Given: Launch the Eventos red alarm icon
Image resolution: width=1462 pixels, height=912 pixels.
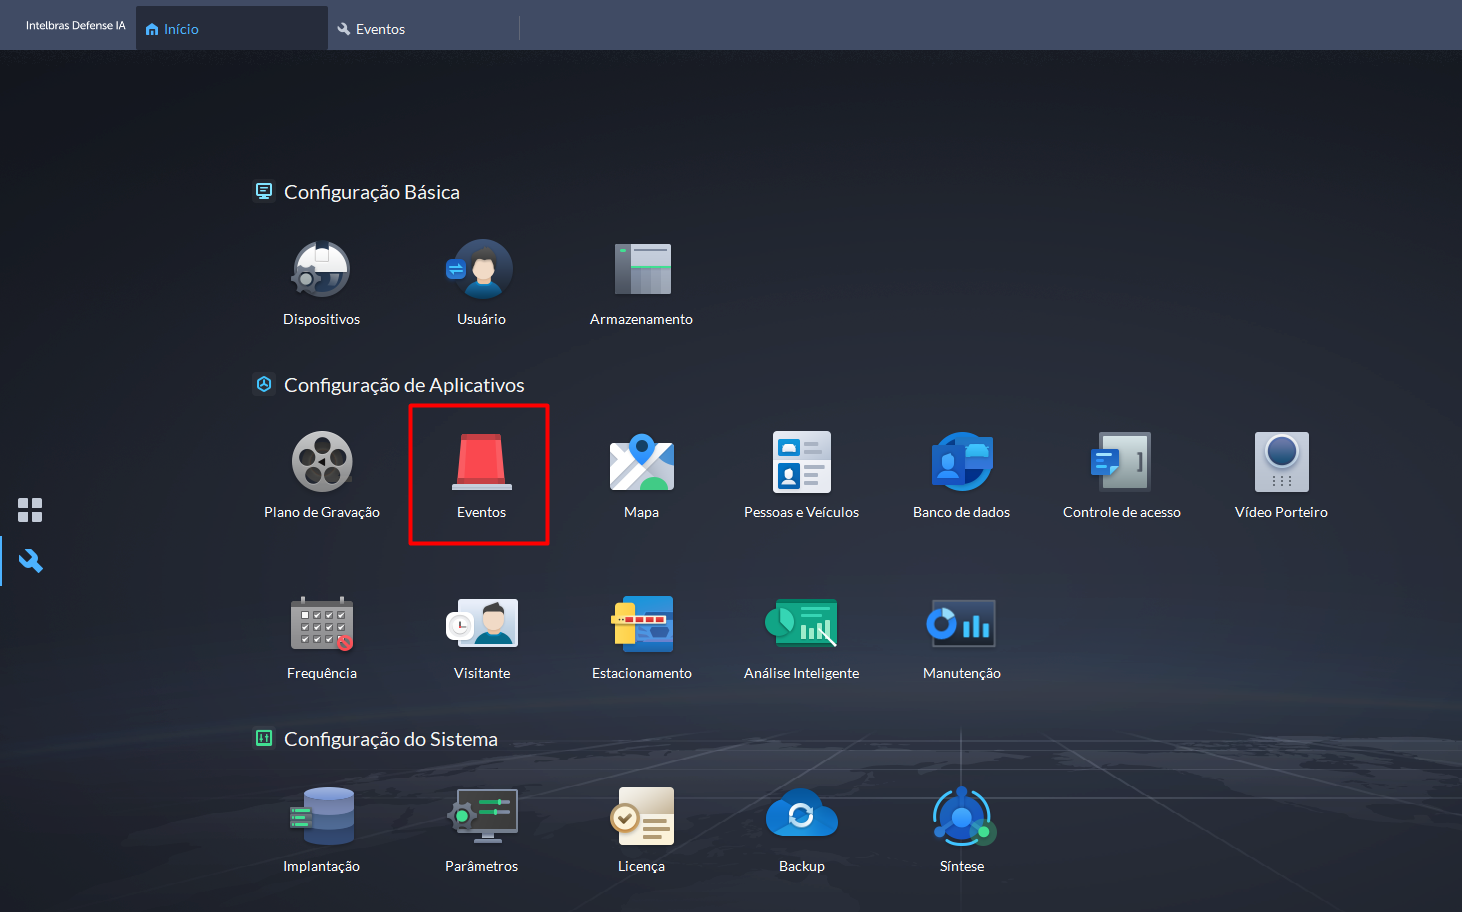Looking at the screenshot, I should point(481,462).
